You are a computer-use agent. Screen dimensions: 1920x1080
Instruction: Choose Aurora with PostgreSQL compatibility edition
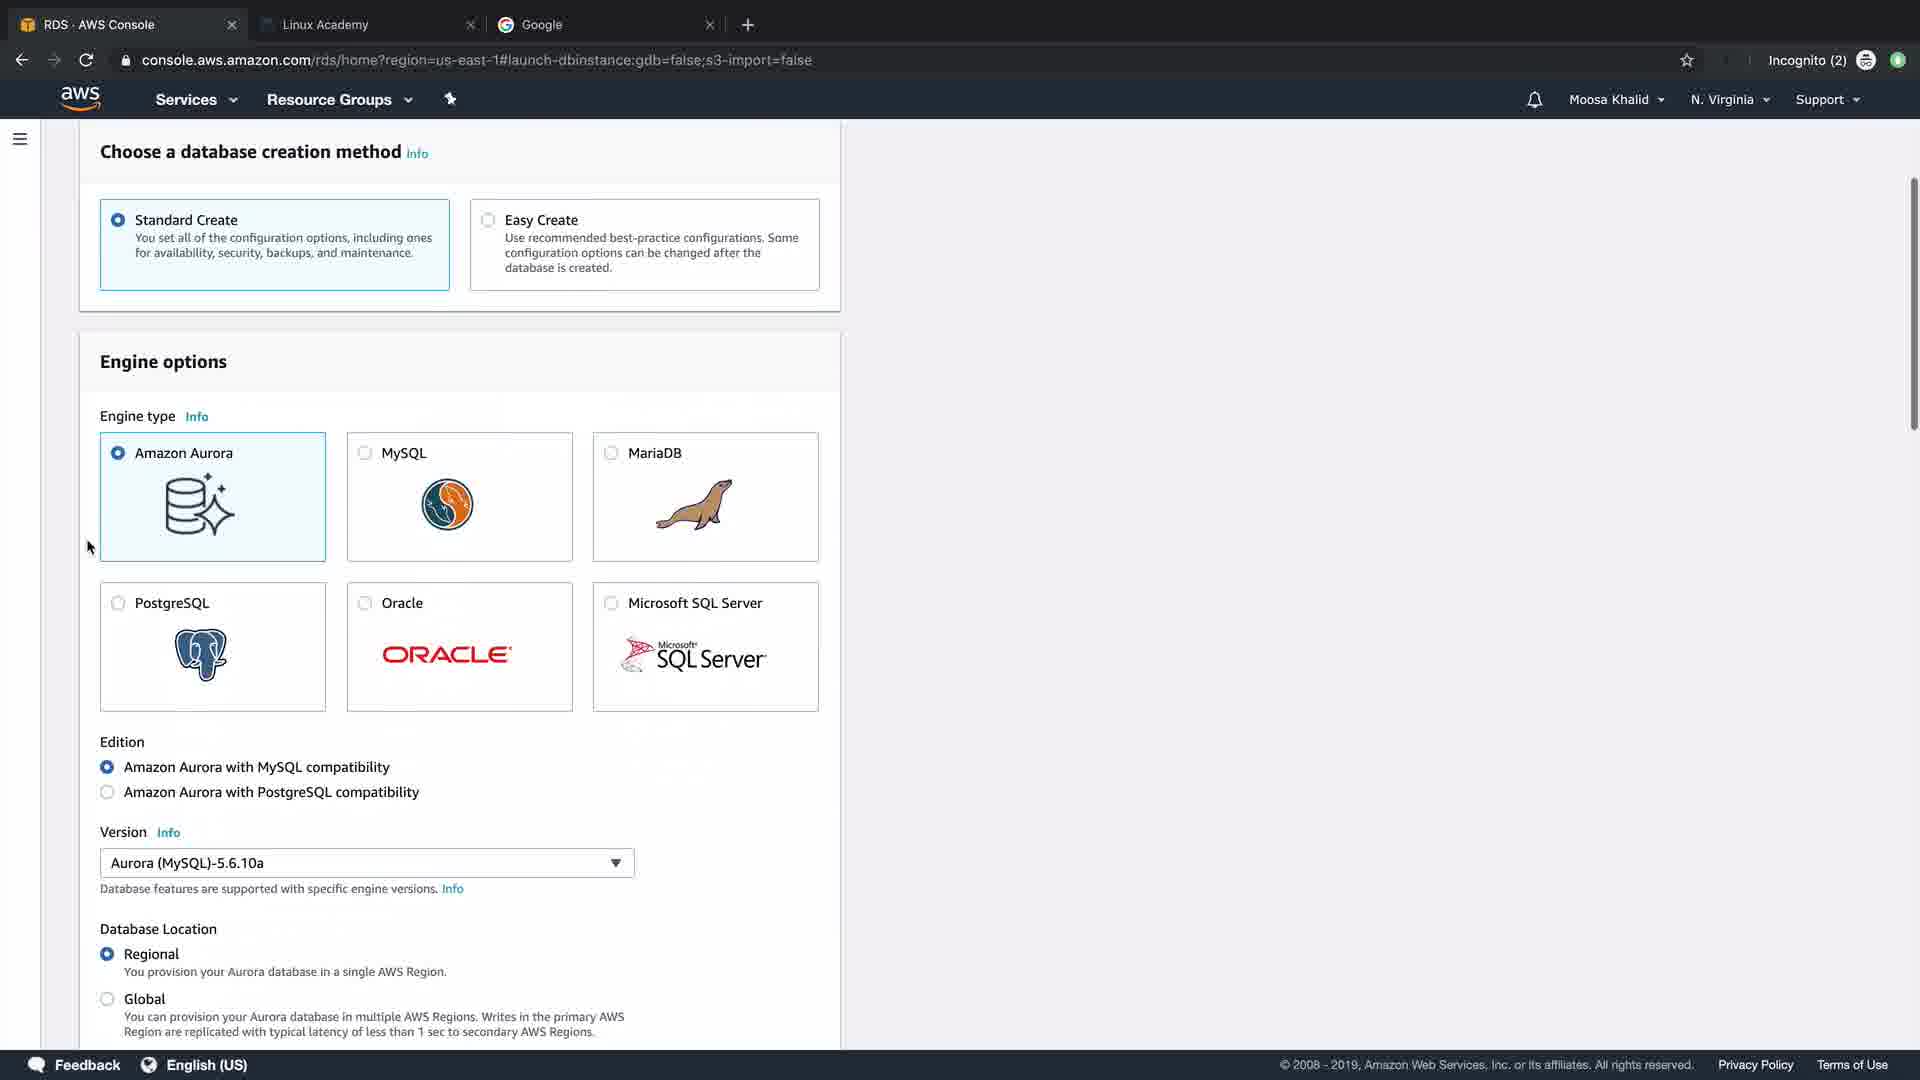[107, 792]
